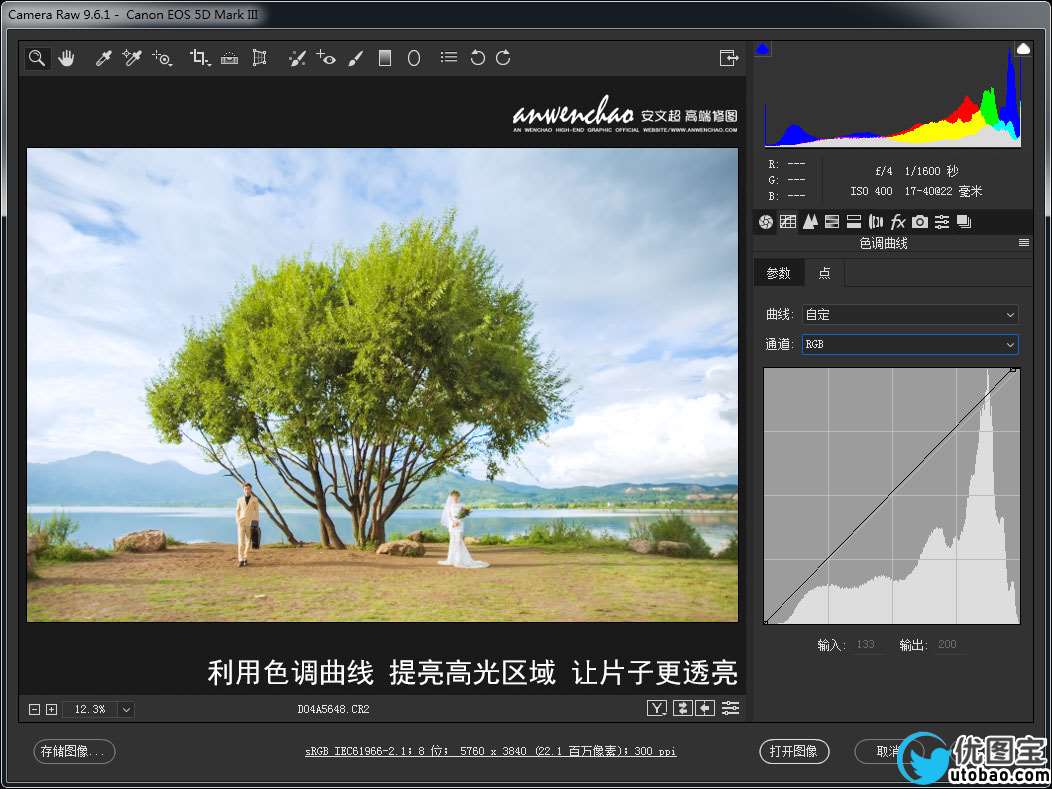Activate the Targeted Adjustment tool
Screen dimensions: 1052x789
(x=162, y=58)
